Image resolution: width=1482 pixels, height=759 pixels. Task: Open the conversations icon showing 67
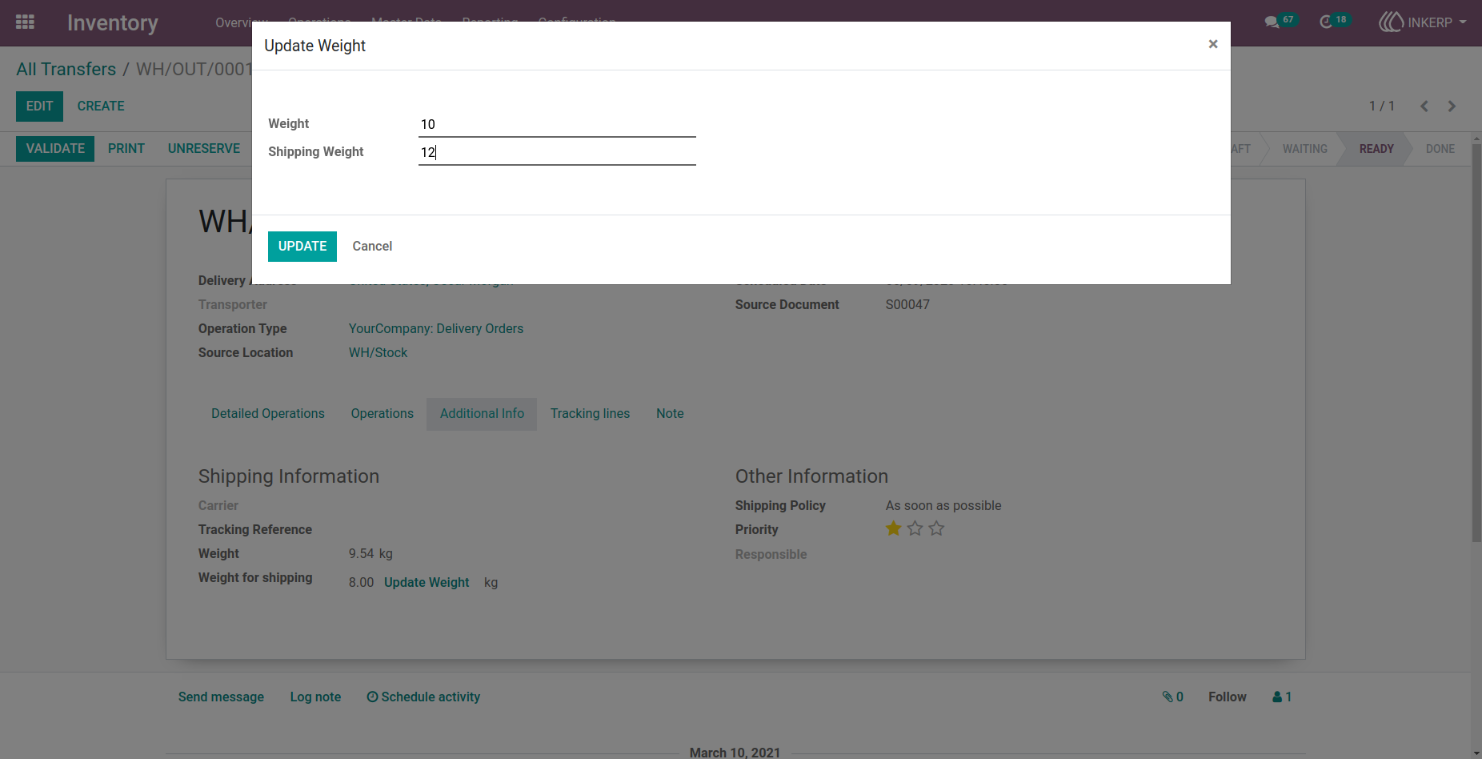[x=1279, y=22]
